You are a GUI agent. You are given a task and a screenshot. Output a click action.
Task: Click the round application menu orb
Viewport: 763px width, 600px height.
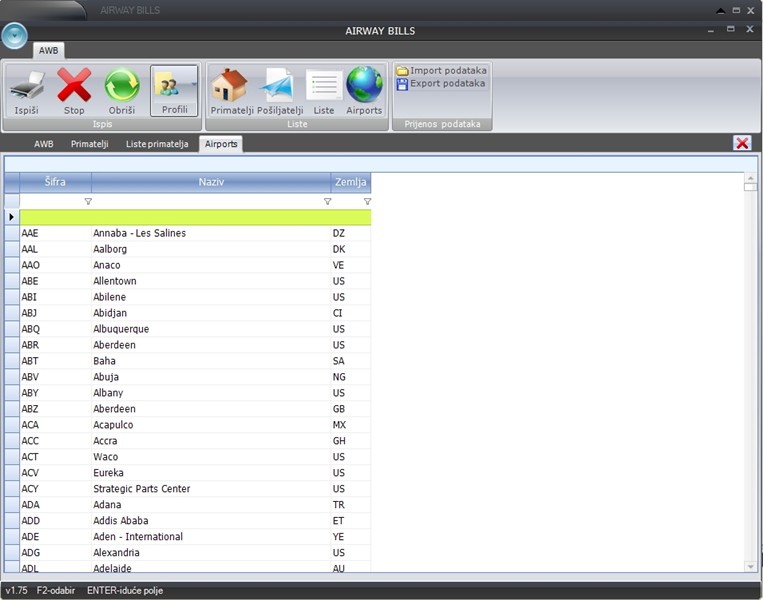tap(14, 36)
